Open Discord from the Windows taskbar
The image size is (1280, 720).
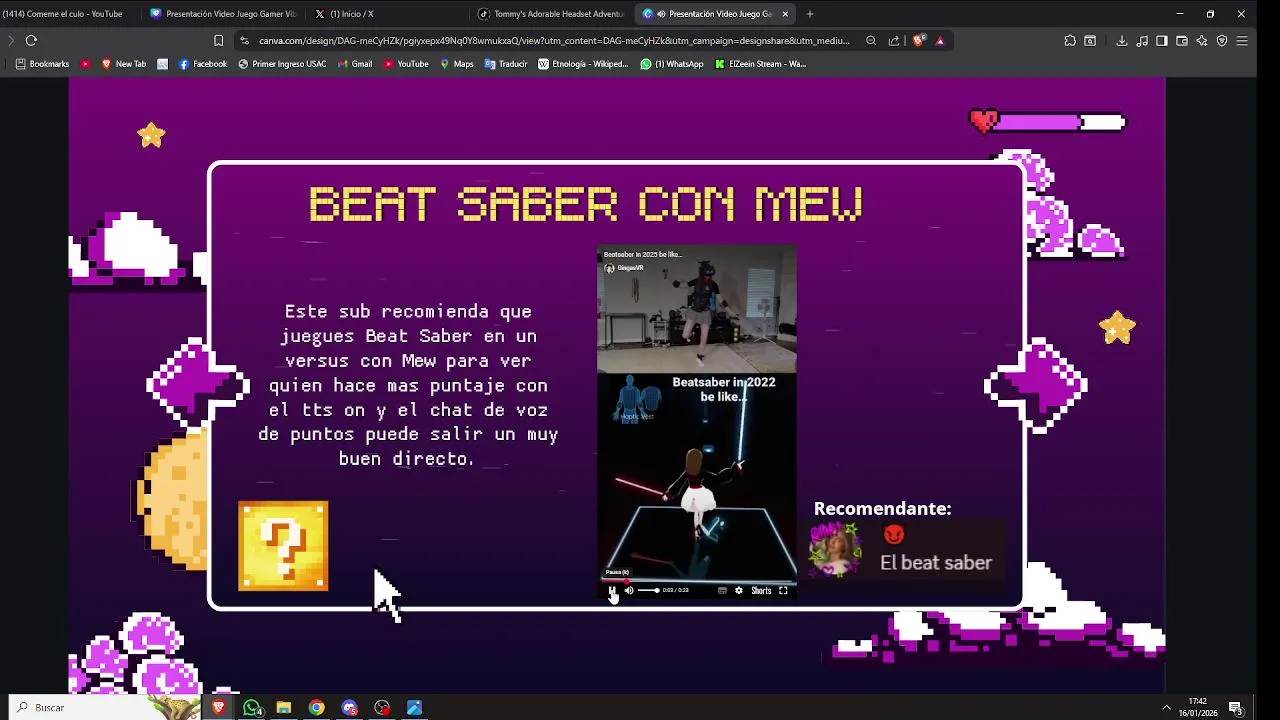tap(349, 707)
